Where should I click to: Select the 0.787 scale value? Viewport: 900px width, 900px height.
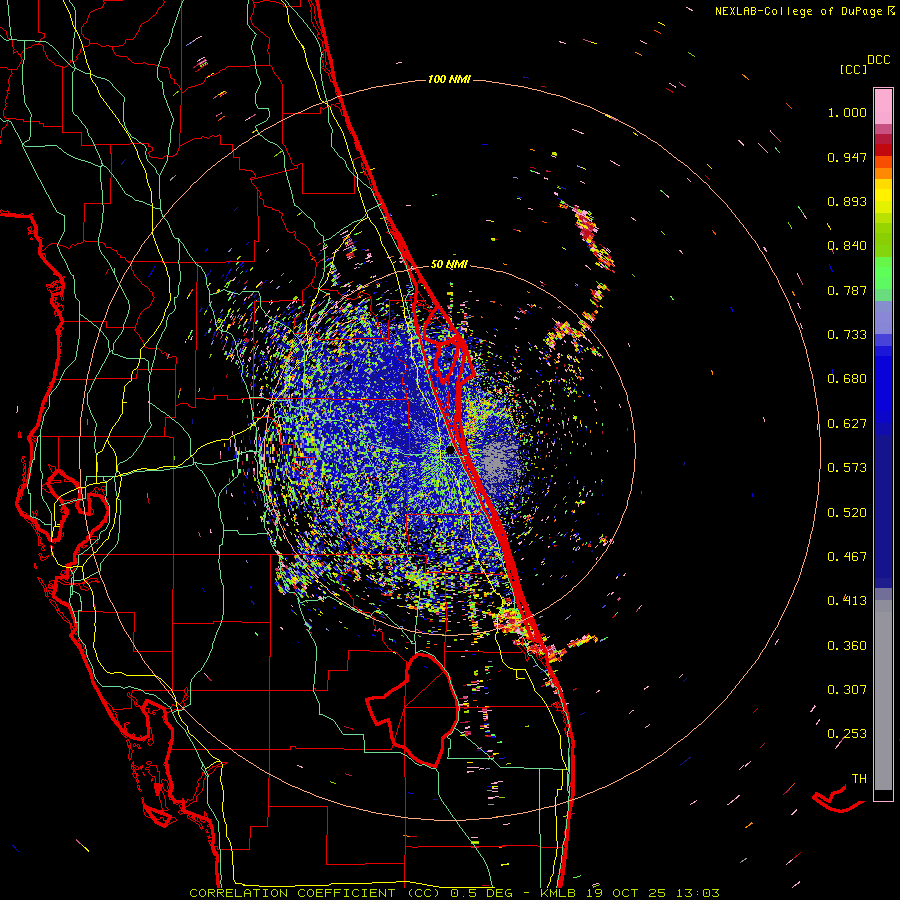pyautogui.click(x=847, y=290)
